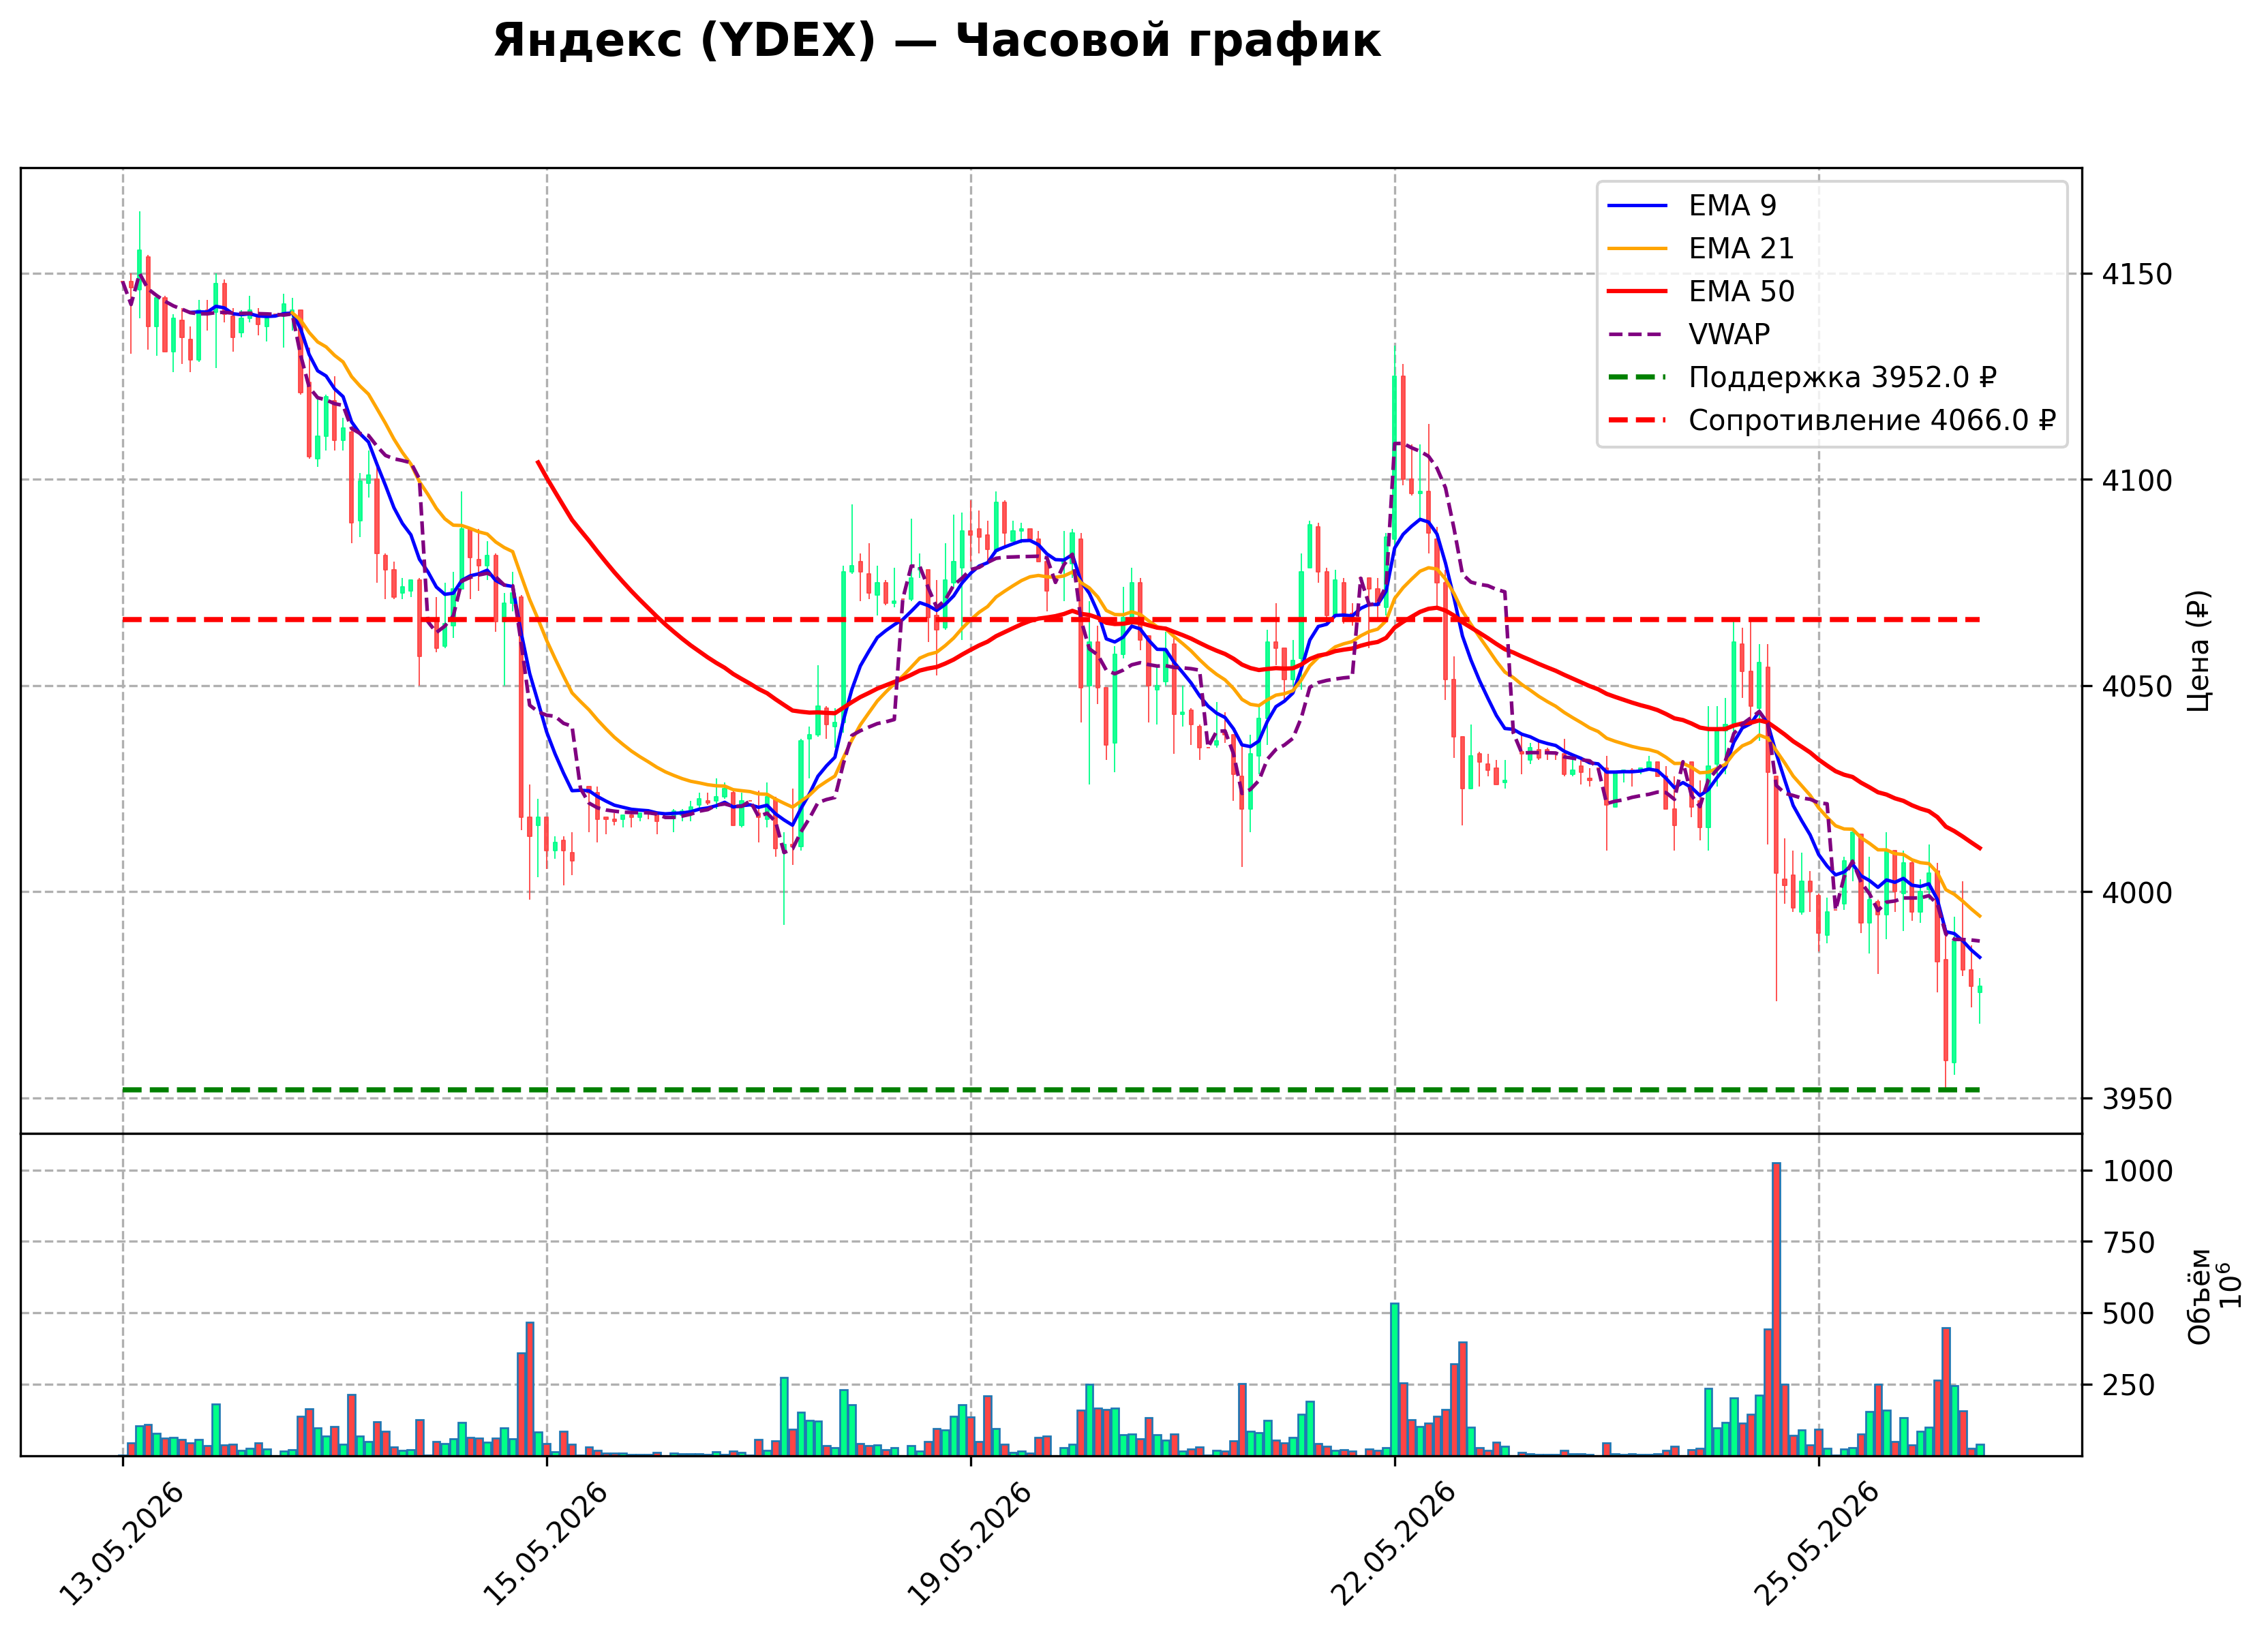Click the 4000 price axis label
2268x1631 pixels.
[2137, 893]
